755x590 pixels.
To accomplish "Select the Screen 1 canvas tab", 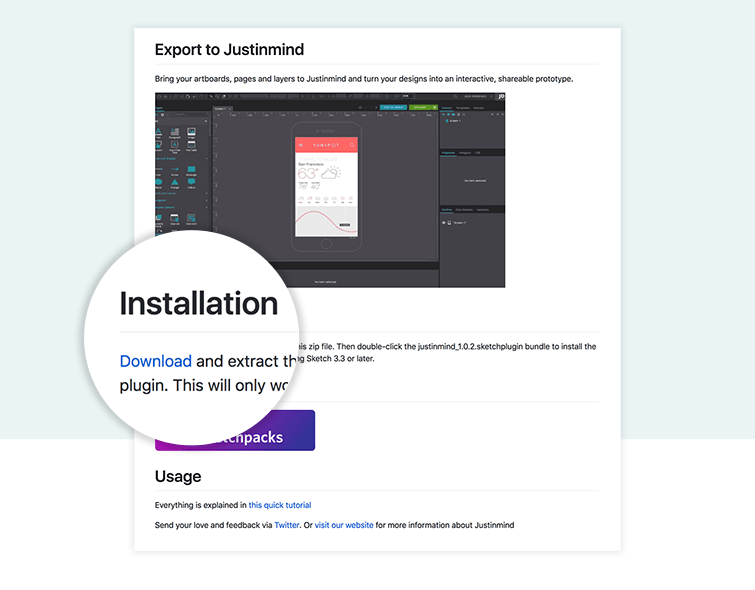I will pyautogui.click(x=221, y=108).
